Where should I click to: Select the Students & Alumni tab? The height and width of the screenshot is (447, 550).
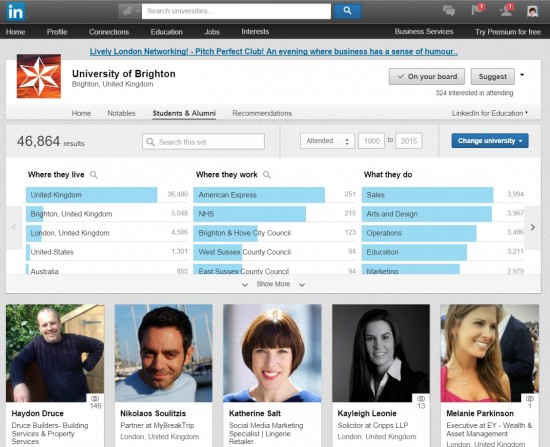[x=184, y=113]
